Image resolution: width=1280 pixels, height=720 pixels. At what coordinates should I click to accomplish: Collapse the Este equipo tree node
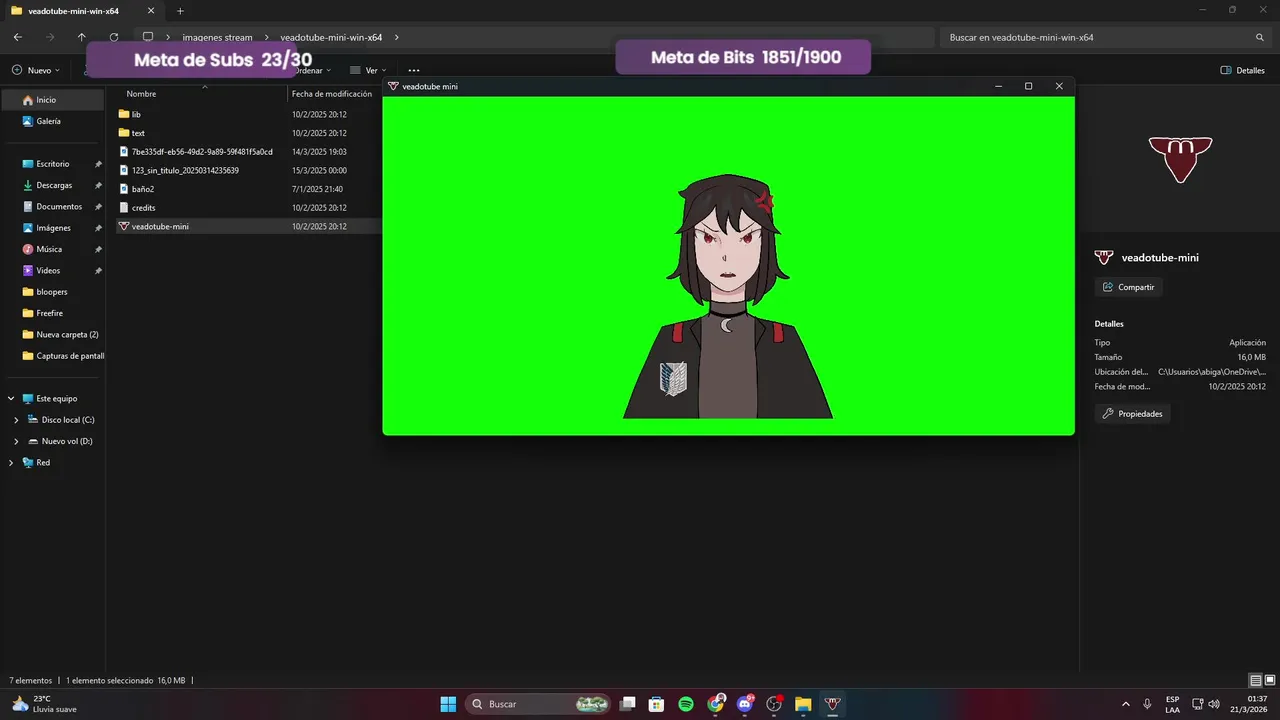[x=11, y=398]
